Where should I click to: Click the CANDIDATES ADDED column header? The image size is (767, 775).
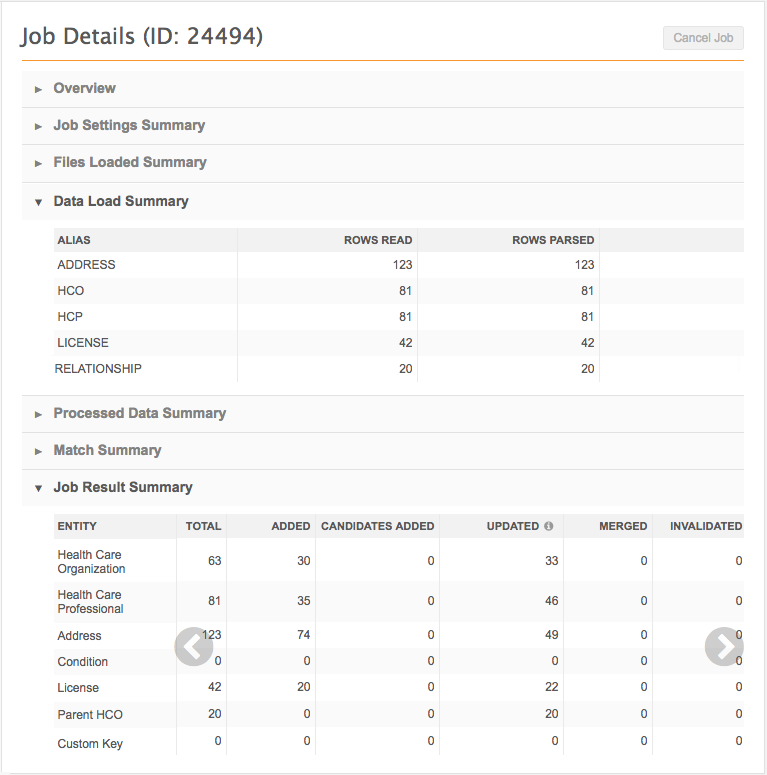tap(377, 526)
